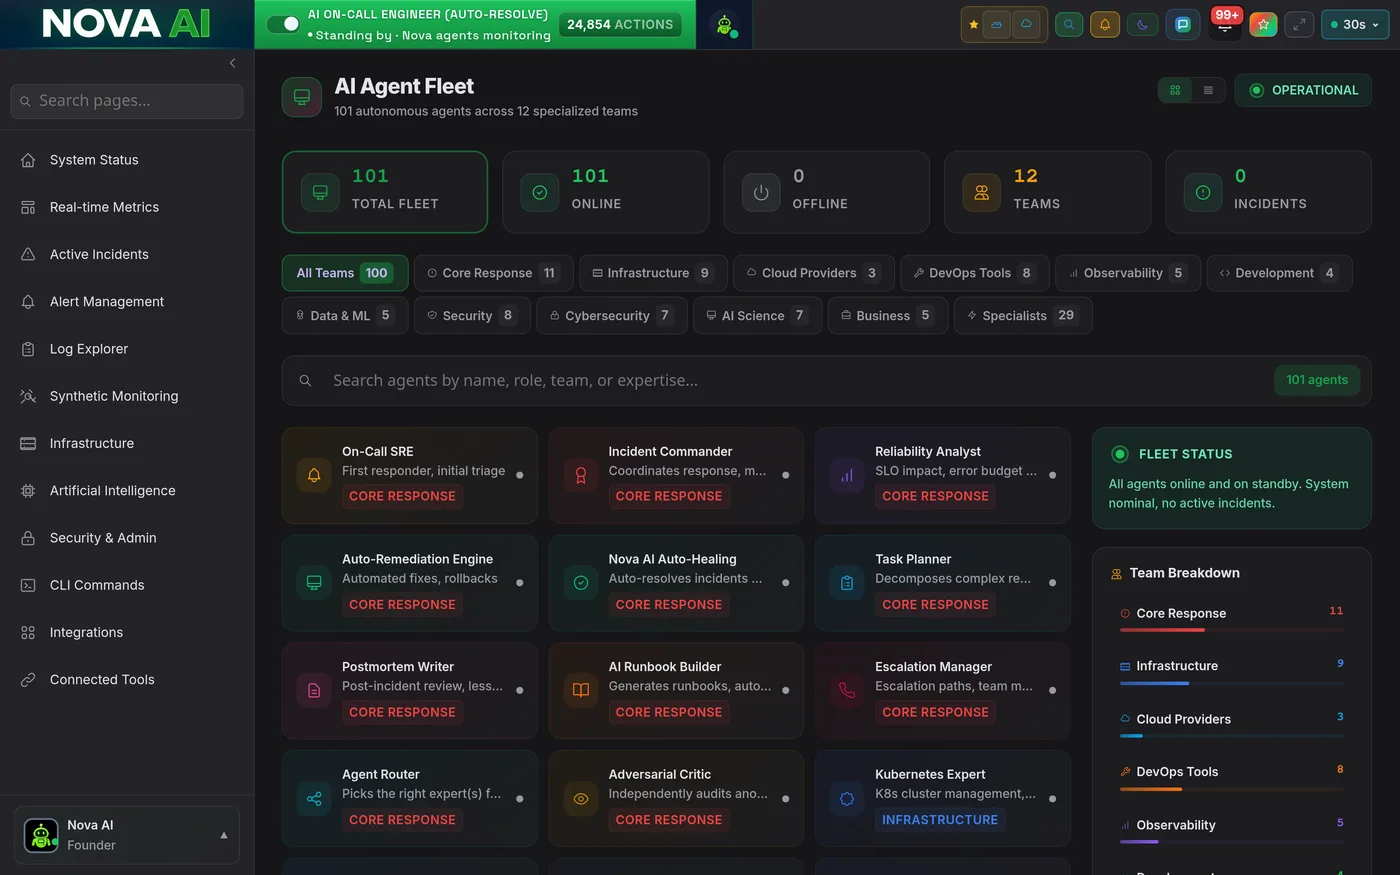
Task: Expand the Nova AI Founder profile menu
Action: pos(127,835)
